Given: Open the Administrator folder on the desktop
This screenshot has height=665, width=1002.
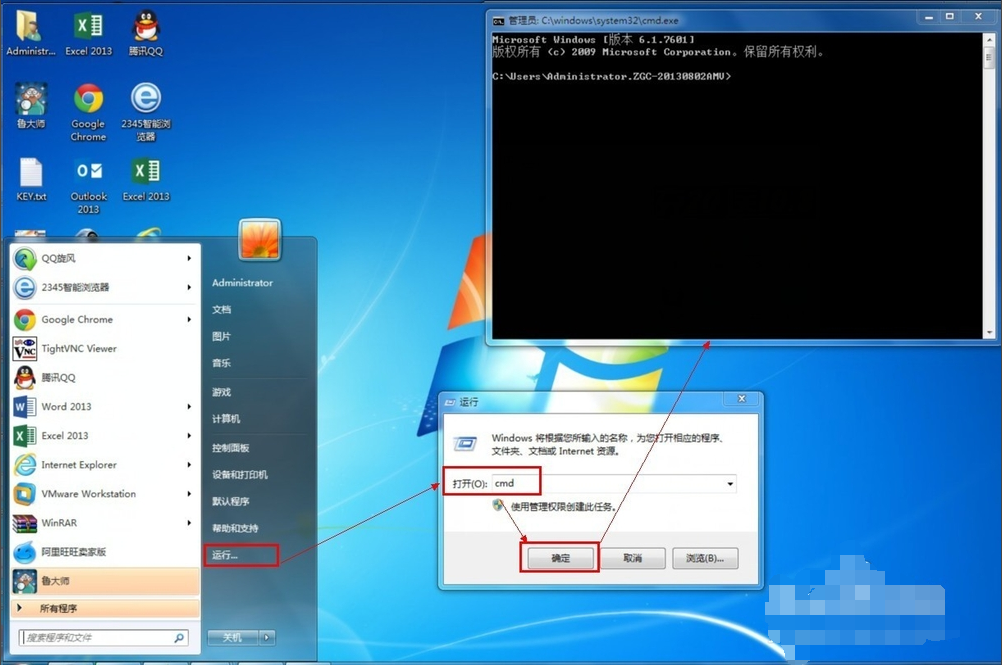Looking at the screenshot, I should tap(30, 27).
